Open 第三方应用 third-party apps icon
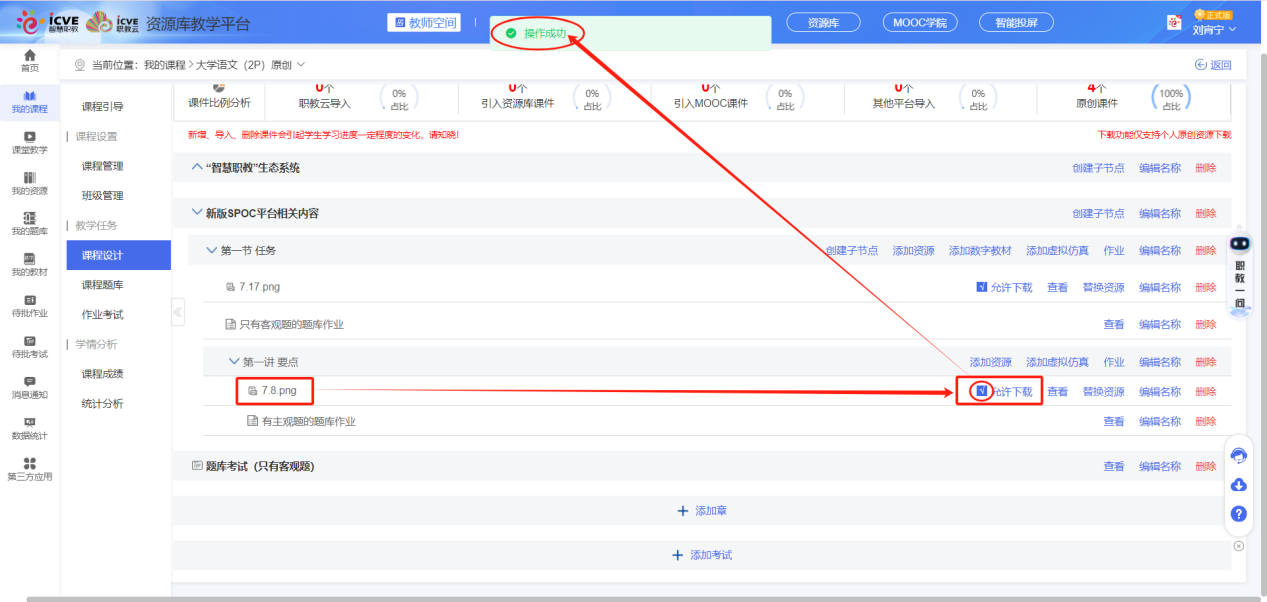 click(30, 468)
